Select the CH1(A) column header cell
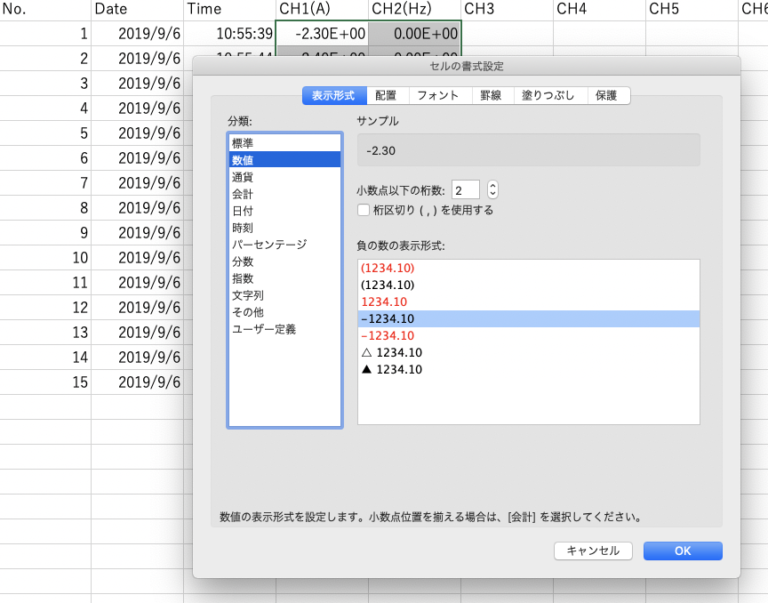This screenshot has height=603, width=768. coord(322,9)
